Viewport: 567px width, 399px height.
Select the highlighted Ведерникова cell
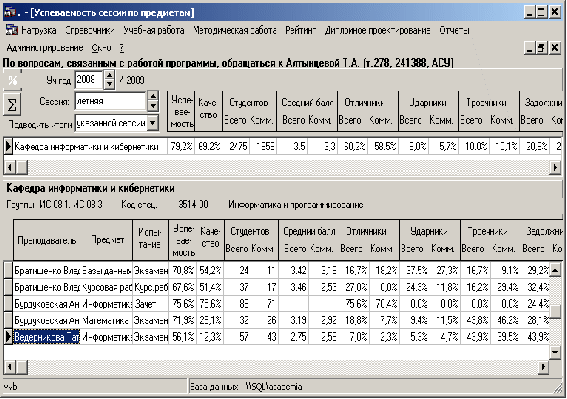click(x=47, y=337)
